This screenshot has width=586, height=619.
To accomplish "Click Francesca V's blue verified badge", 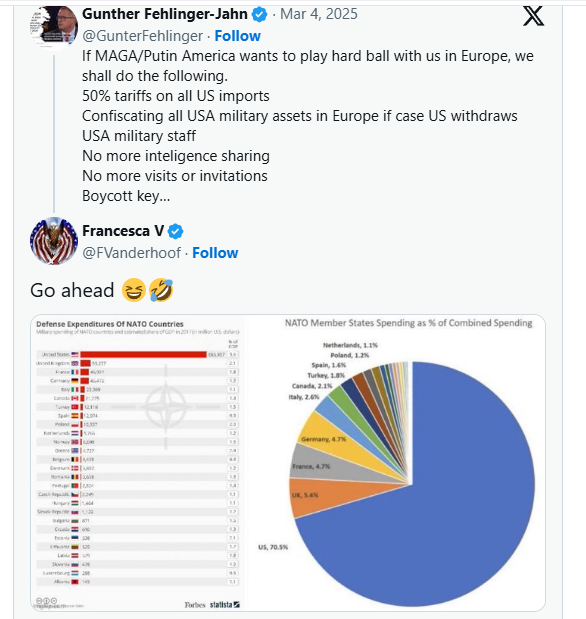I will (x=175, y=231).
